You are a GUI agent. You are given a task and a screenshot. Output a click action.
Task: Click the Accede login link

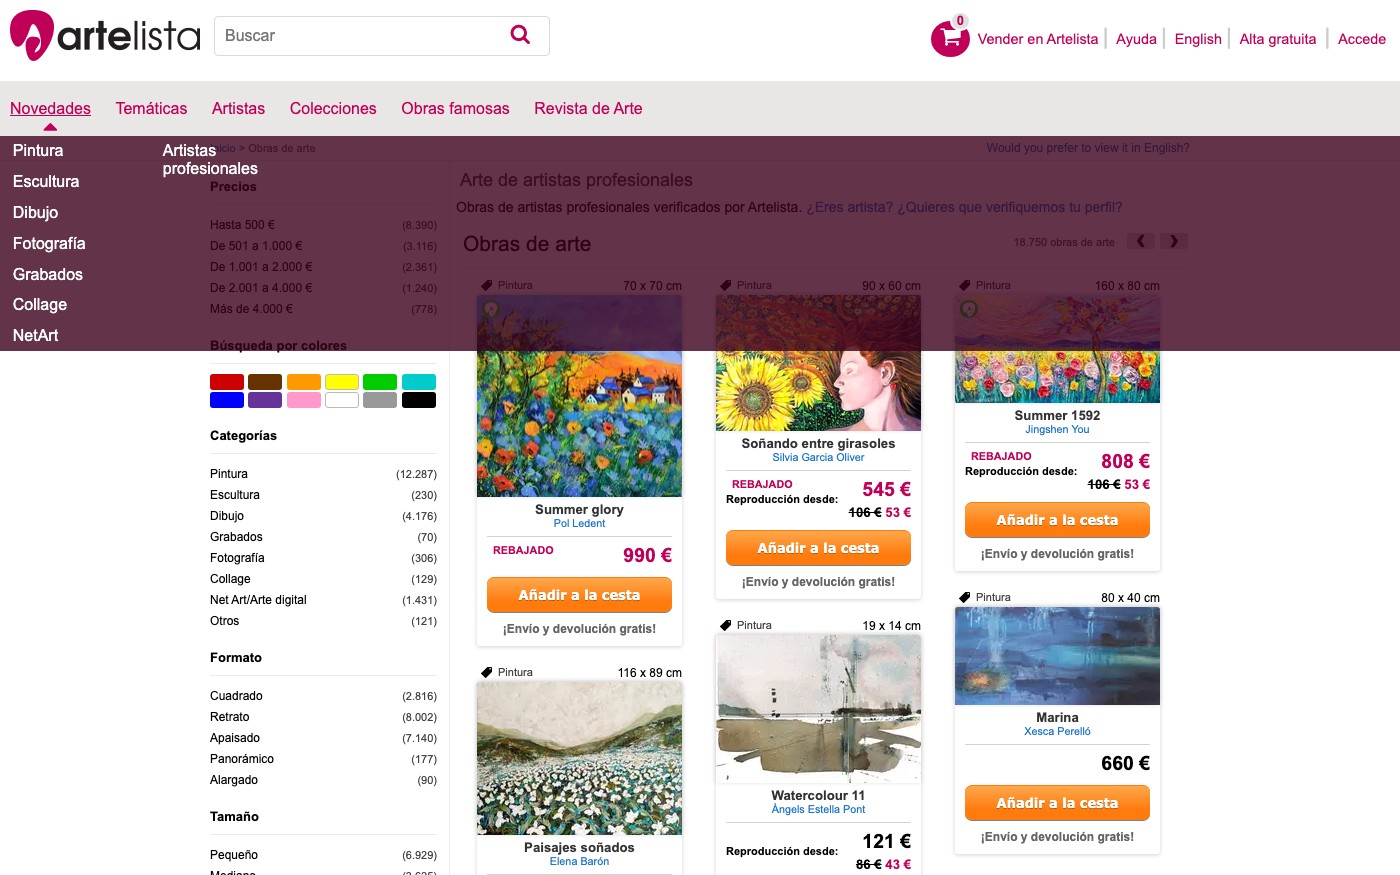coord(1362,39)
